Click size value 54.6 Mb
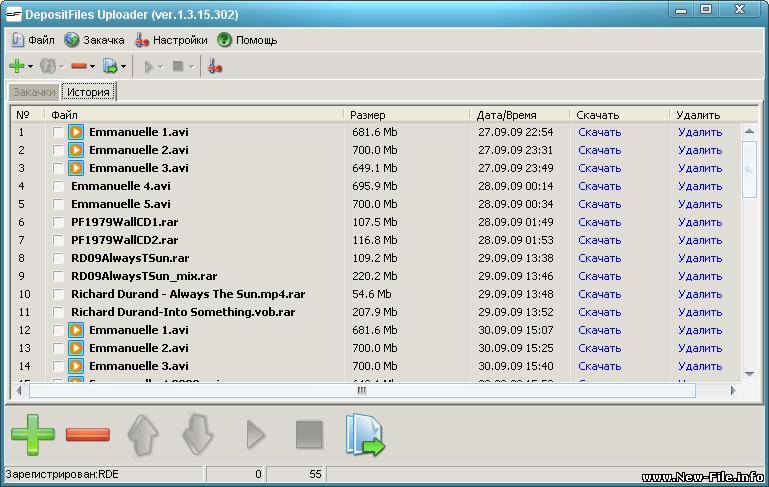The height and width of the screenshot is (487, 769). click(x=372, y=294)
